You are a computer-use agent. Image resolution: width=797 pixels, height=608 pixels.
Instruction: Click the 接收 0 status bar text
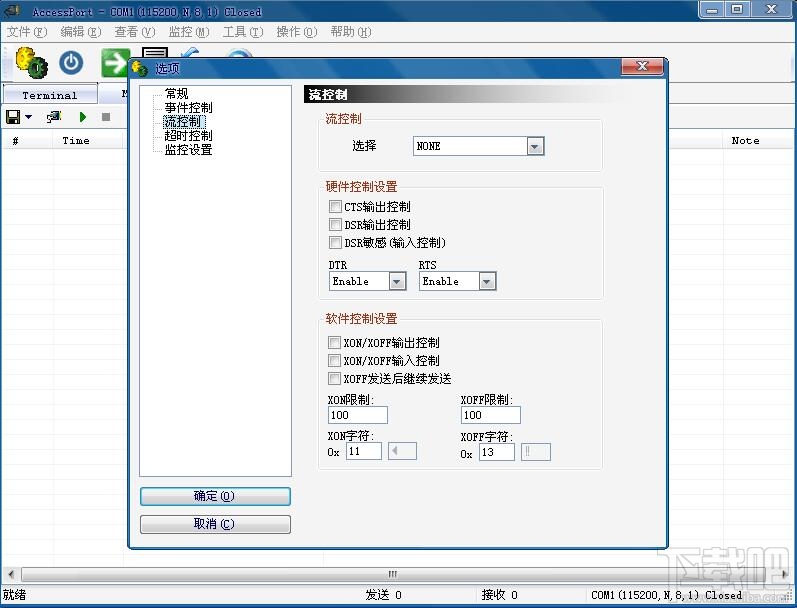[500, 595]
